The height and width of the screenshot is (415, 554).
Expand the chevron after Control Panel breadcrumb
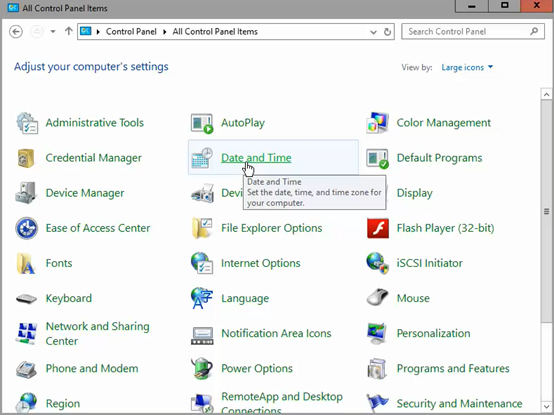click(165, 32)
